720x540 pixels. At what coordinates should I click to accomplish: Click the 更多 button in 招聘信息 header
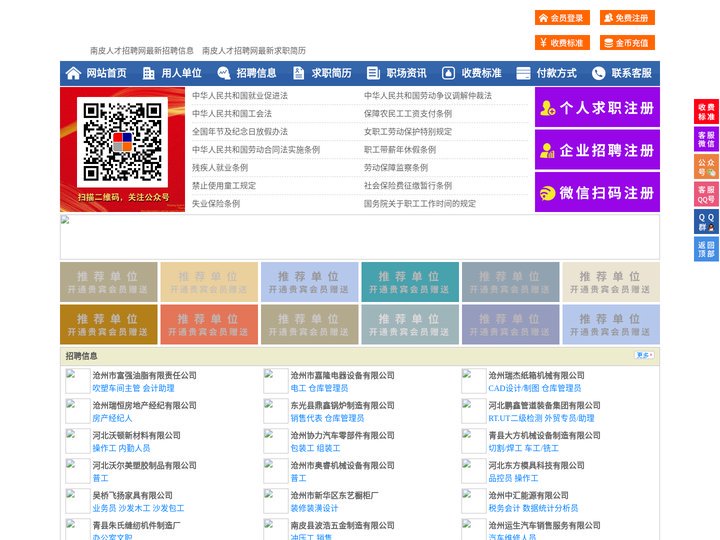pyautogui.click(x=644, y=355)
